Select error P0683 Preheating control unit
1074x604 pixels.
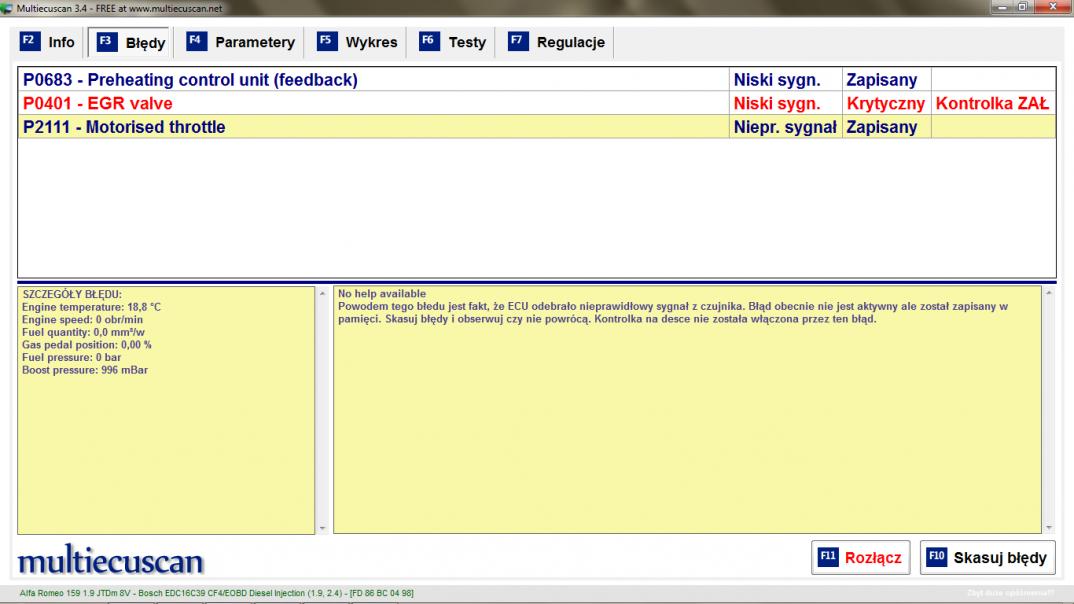[536, 79]
